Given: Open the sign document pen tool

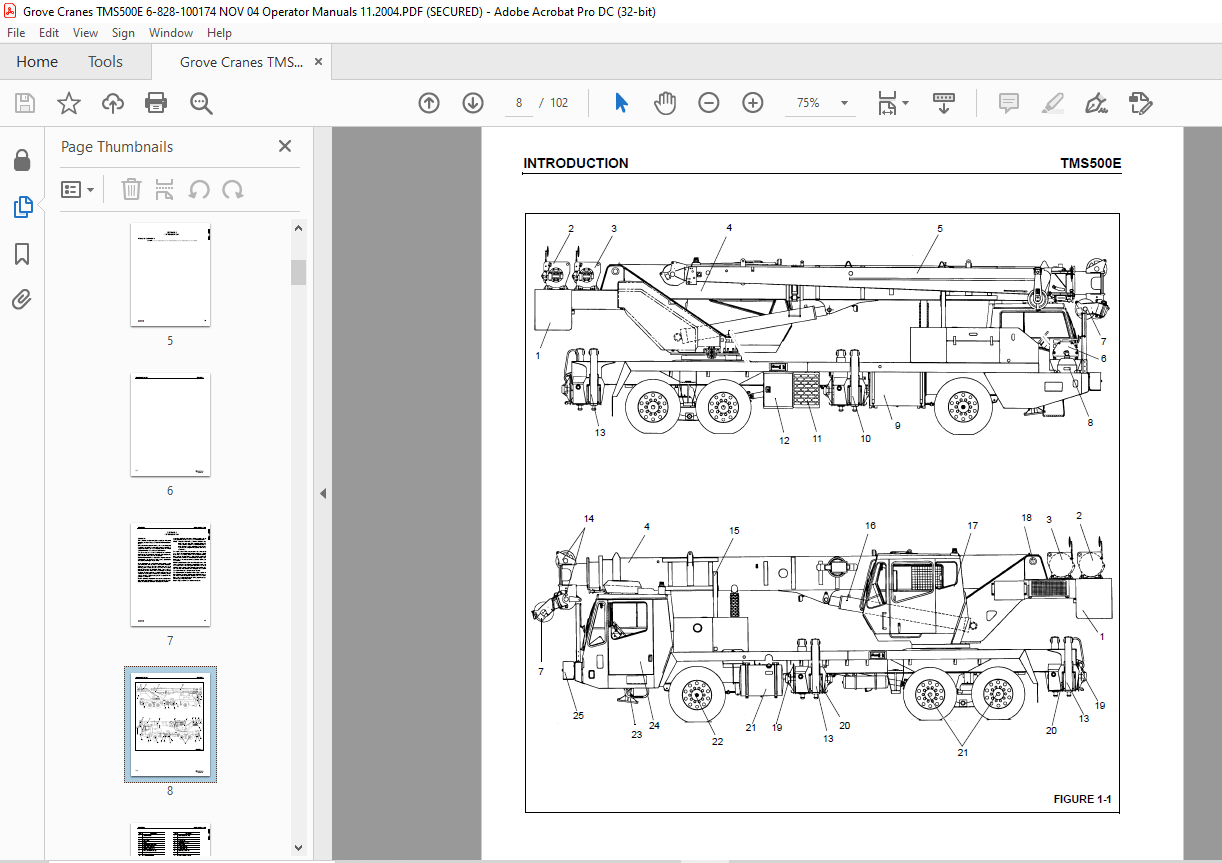Looking at the screenshot, I should coord(1096,103).
